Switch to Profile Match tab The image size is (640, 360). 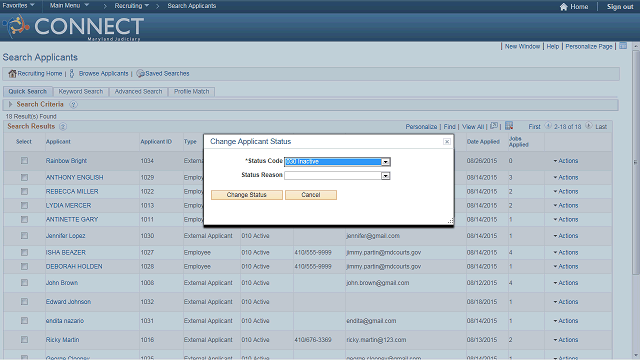pyautogui.click(x=191, y=91)
